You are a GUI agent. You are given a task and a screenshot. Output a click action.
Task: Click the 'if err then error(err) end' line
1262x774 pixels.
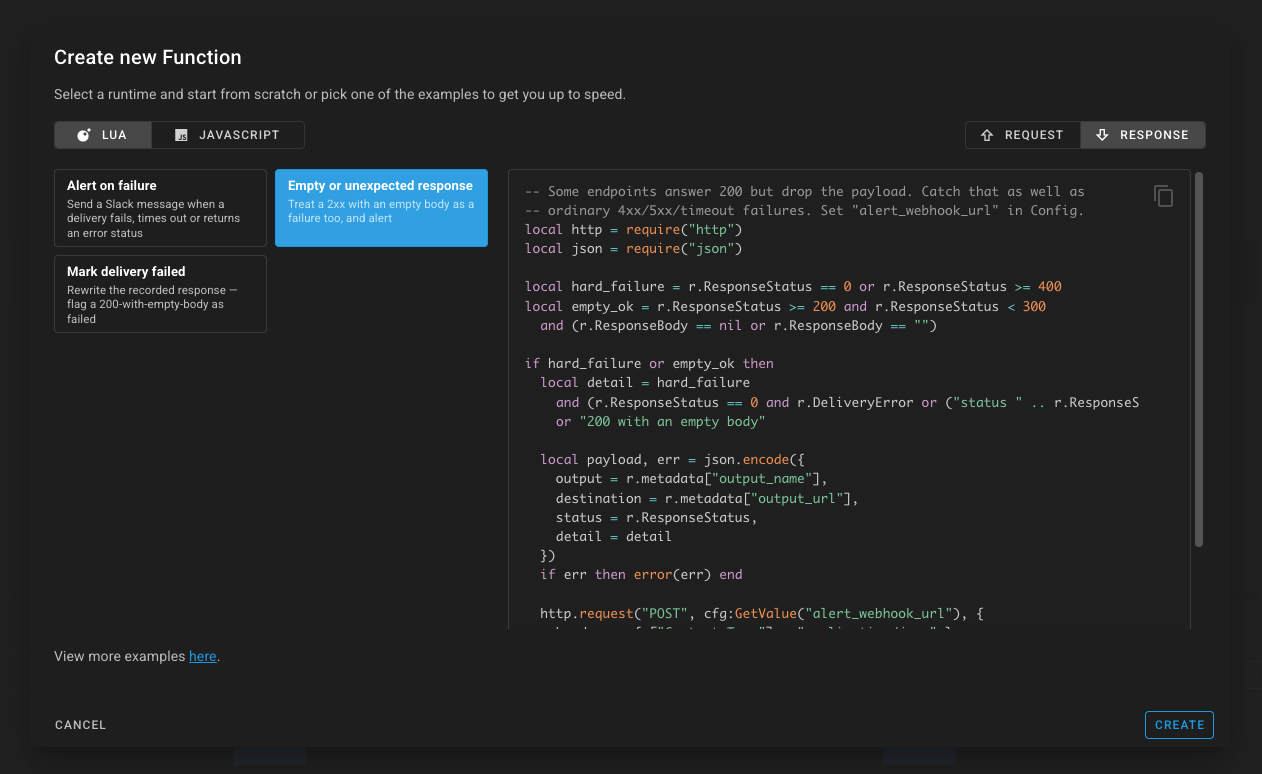pyautogui.click(x=641, y=575)
